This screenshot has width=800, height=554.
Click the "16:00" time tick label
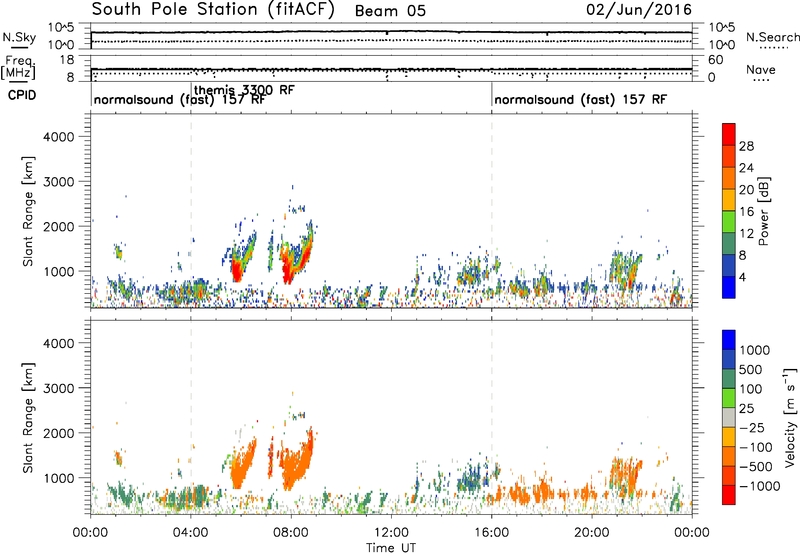tap(491, 533)
